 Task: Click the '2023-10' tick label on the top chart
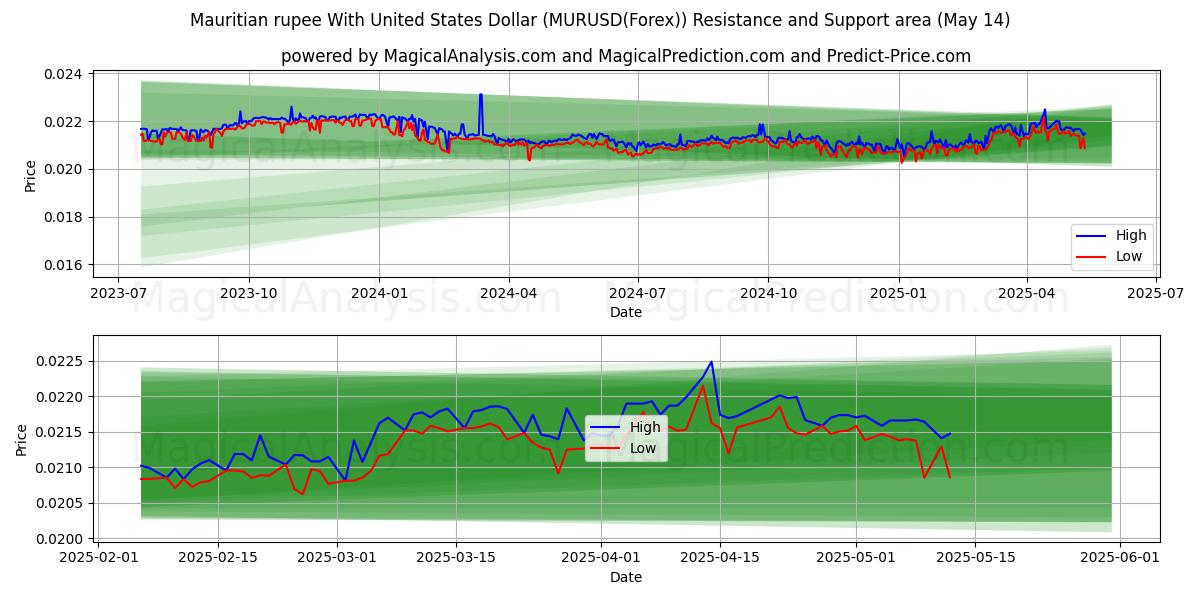[x=249, y=294]
